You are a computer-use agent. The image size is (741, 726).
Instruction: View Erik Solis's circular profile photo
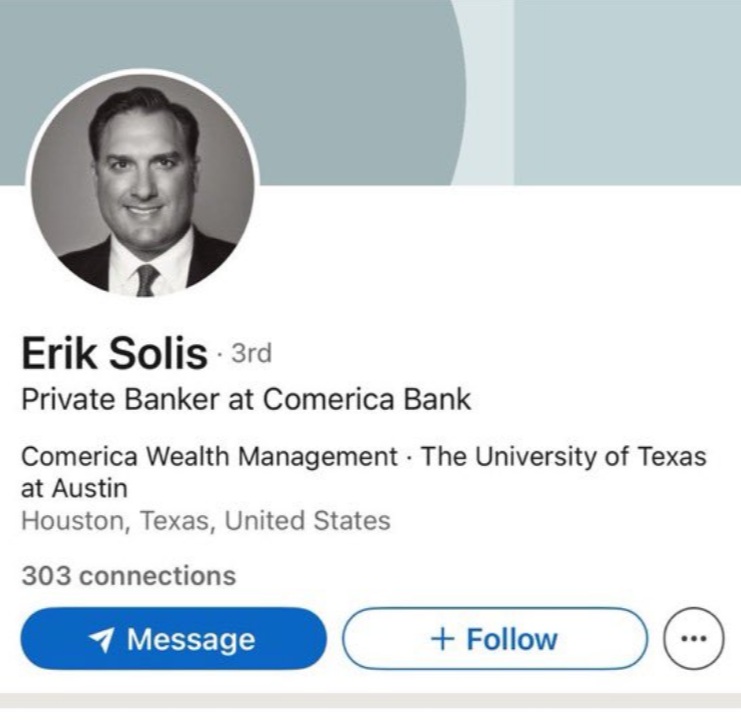[143, 184]
